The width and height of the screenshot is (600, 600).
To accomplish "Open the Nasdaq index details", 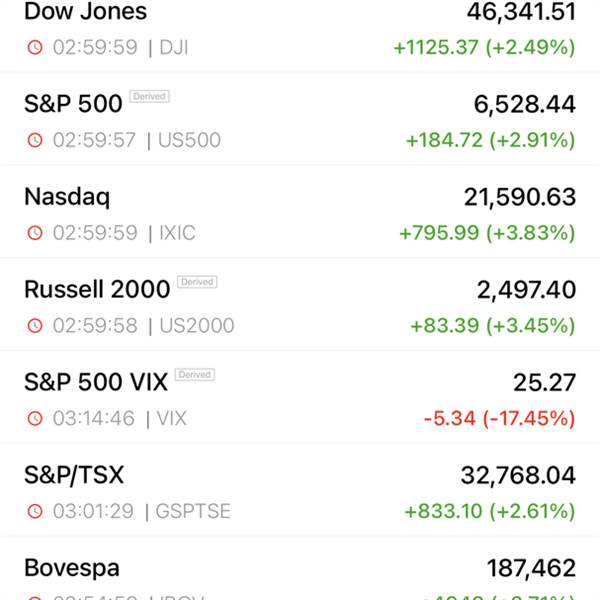I will tap(300, 212).
